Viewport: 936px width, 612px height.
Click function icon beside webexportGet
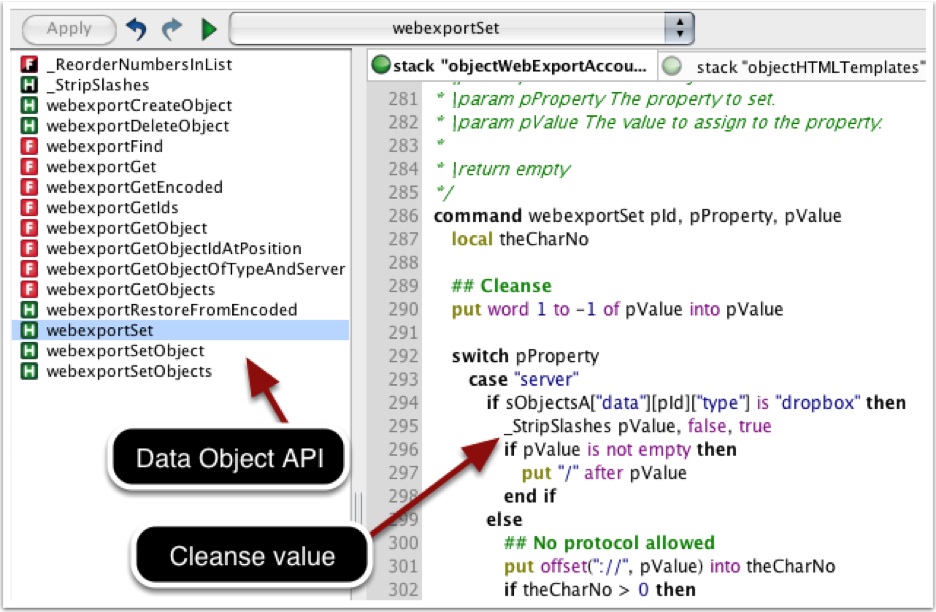click(29, 167)
